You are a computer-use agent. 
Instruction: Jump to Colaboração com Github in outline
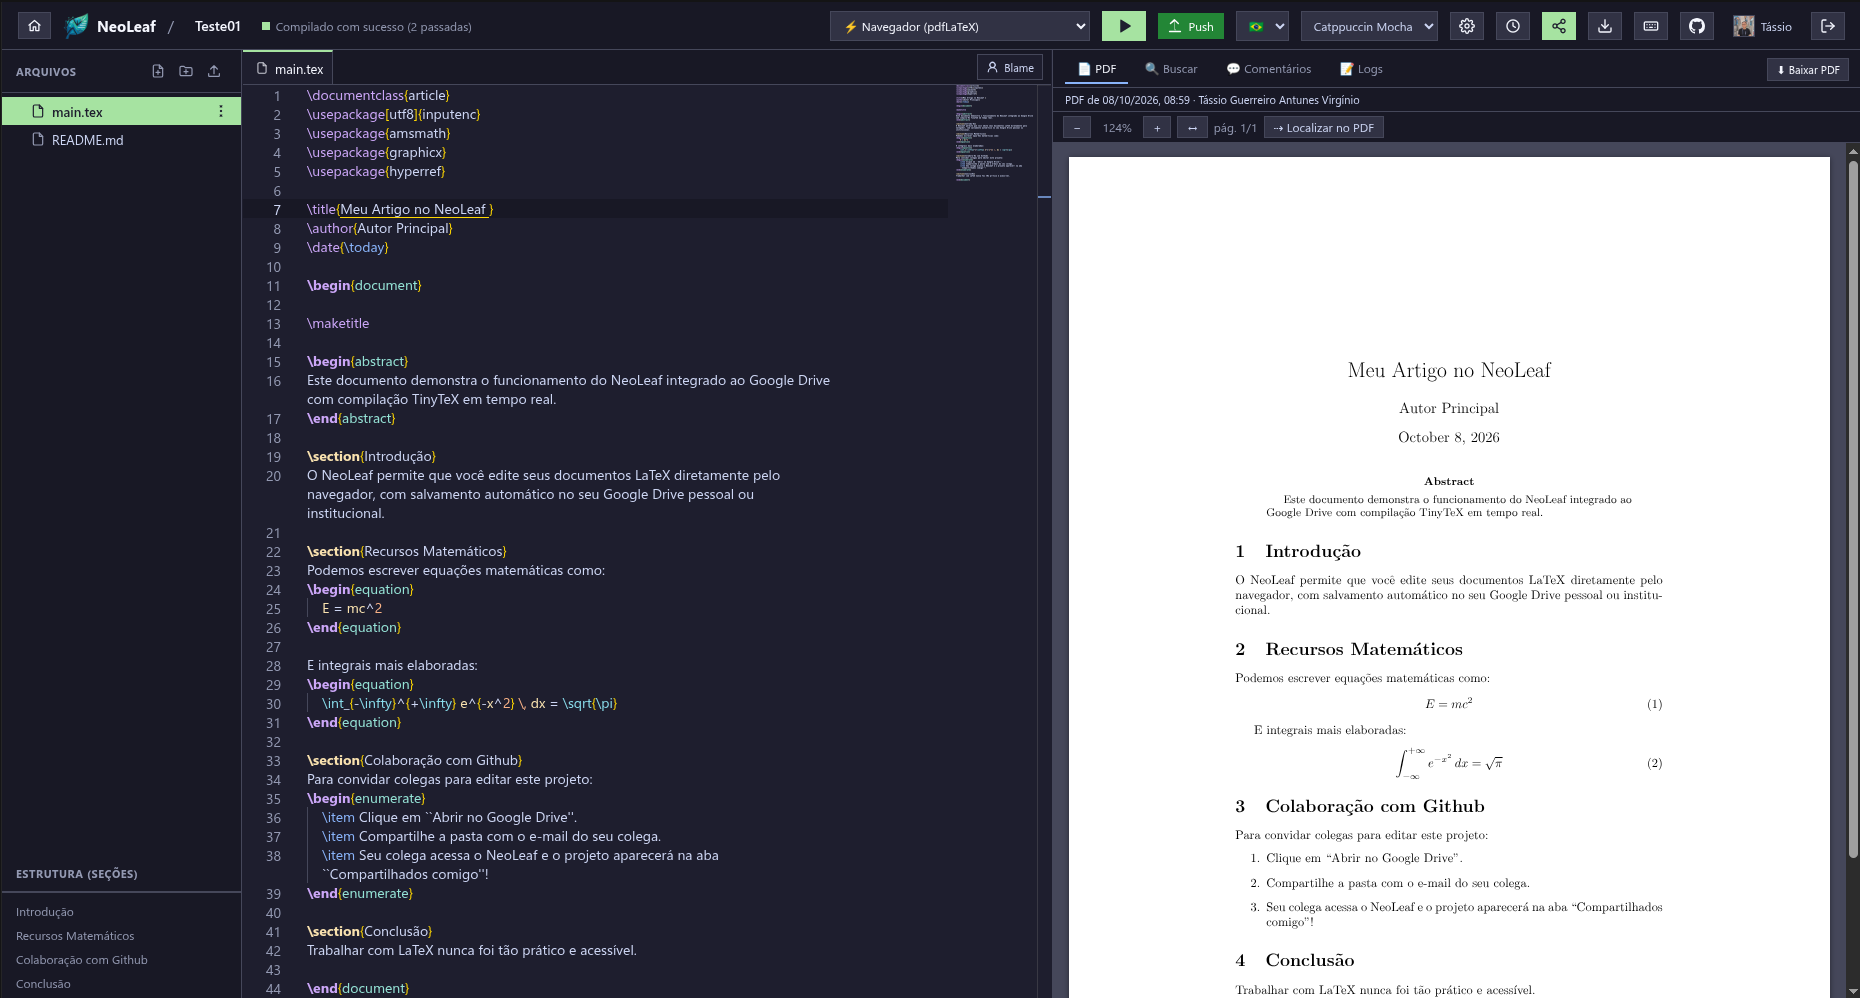point(82,960)
